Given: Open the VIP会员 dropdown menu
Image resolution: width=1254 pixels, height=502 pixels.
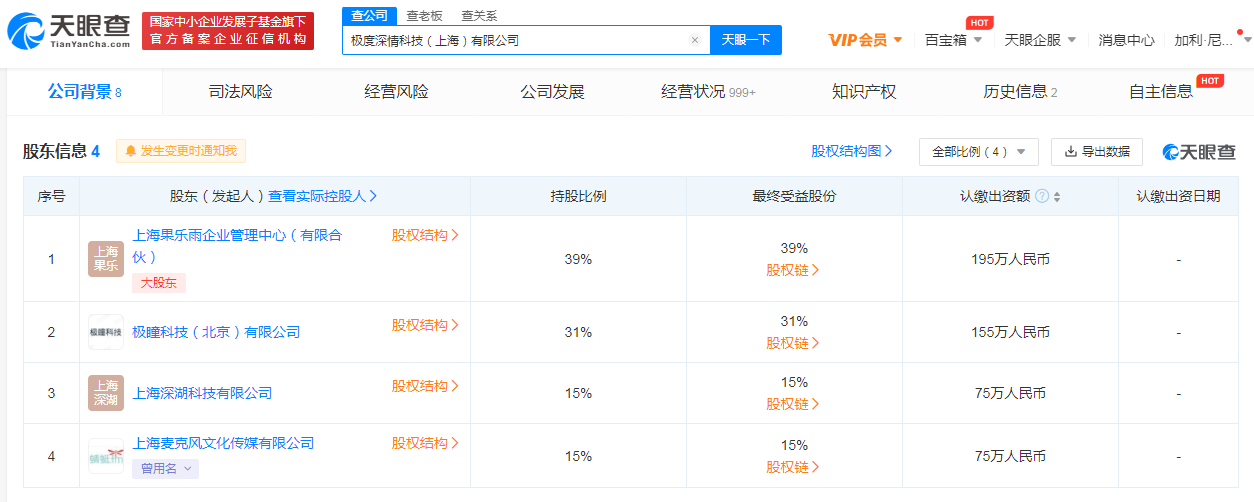Looking at the screenshot, I should pyautogui.click(x=865, y=40).
